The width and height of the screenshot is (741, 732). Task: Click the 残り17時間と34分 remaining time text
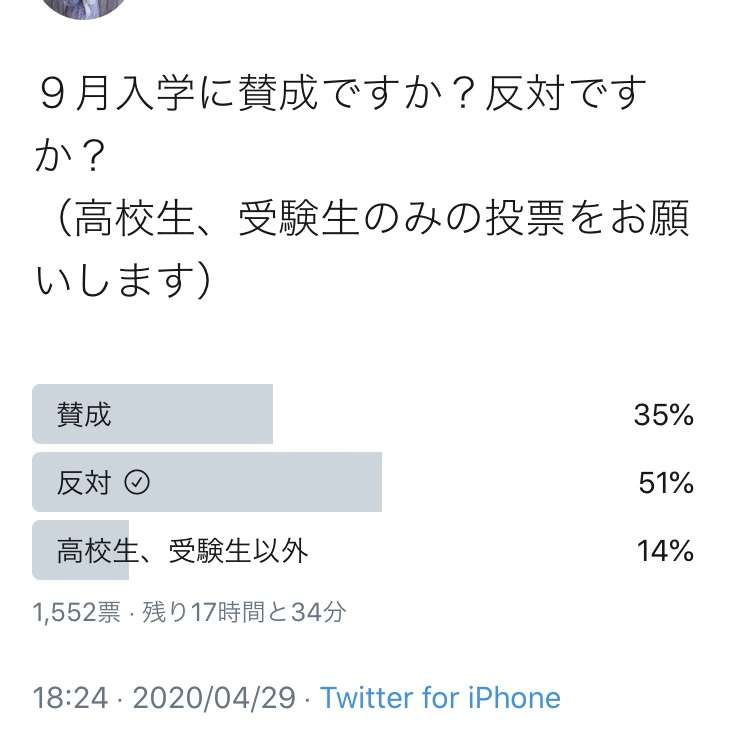click(x=244, y=612)
